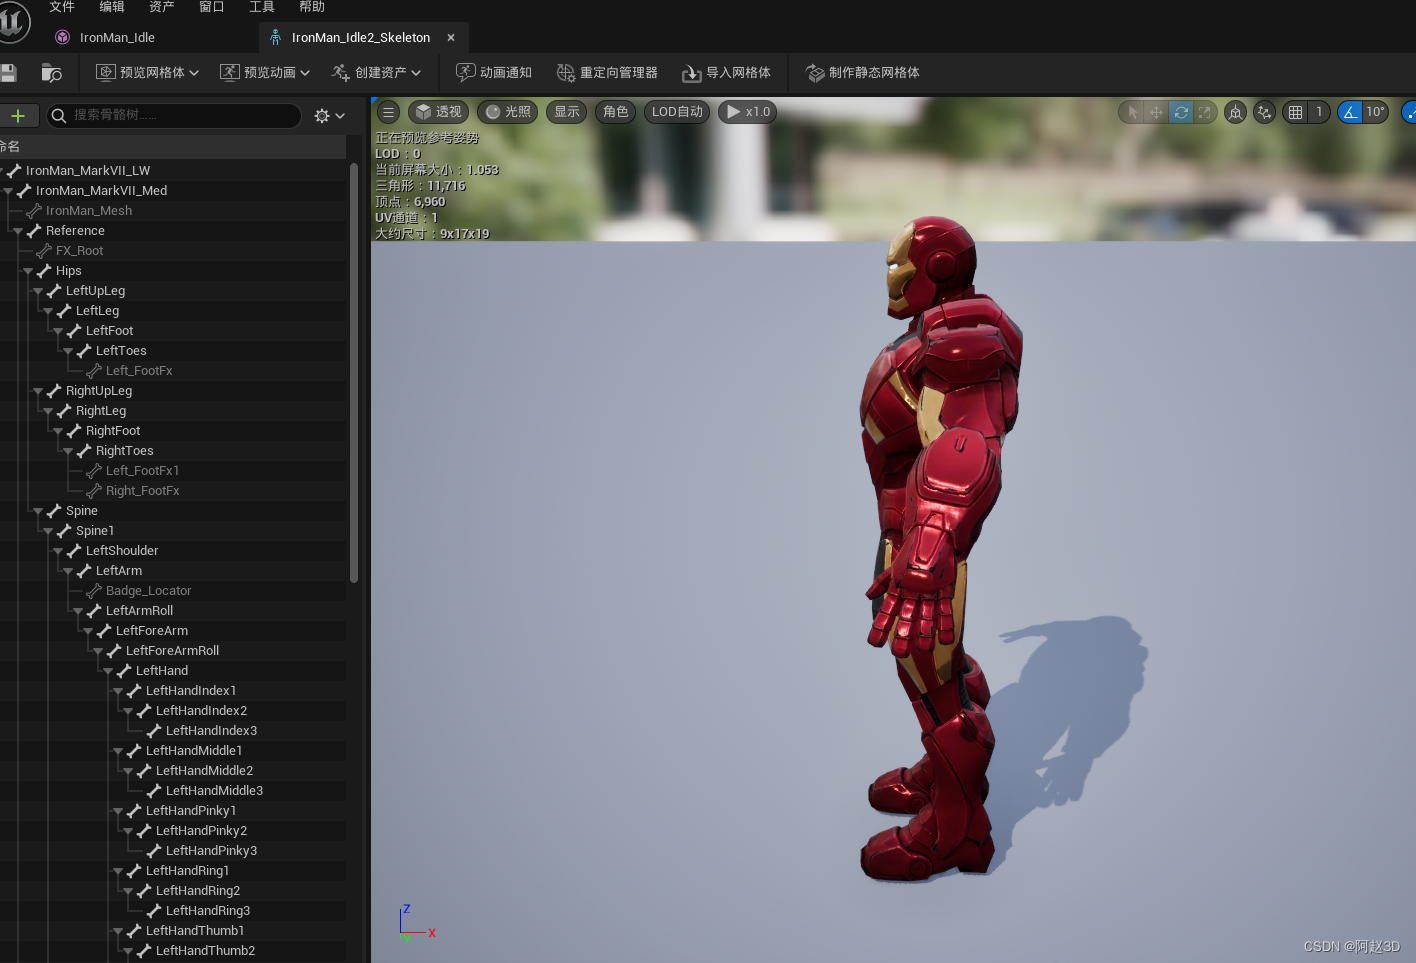Screen dimensions: 1416x963
Task: Switch to the IronMan_Idle tab
Action: (117, 37)
